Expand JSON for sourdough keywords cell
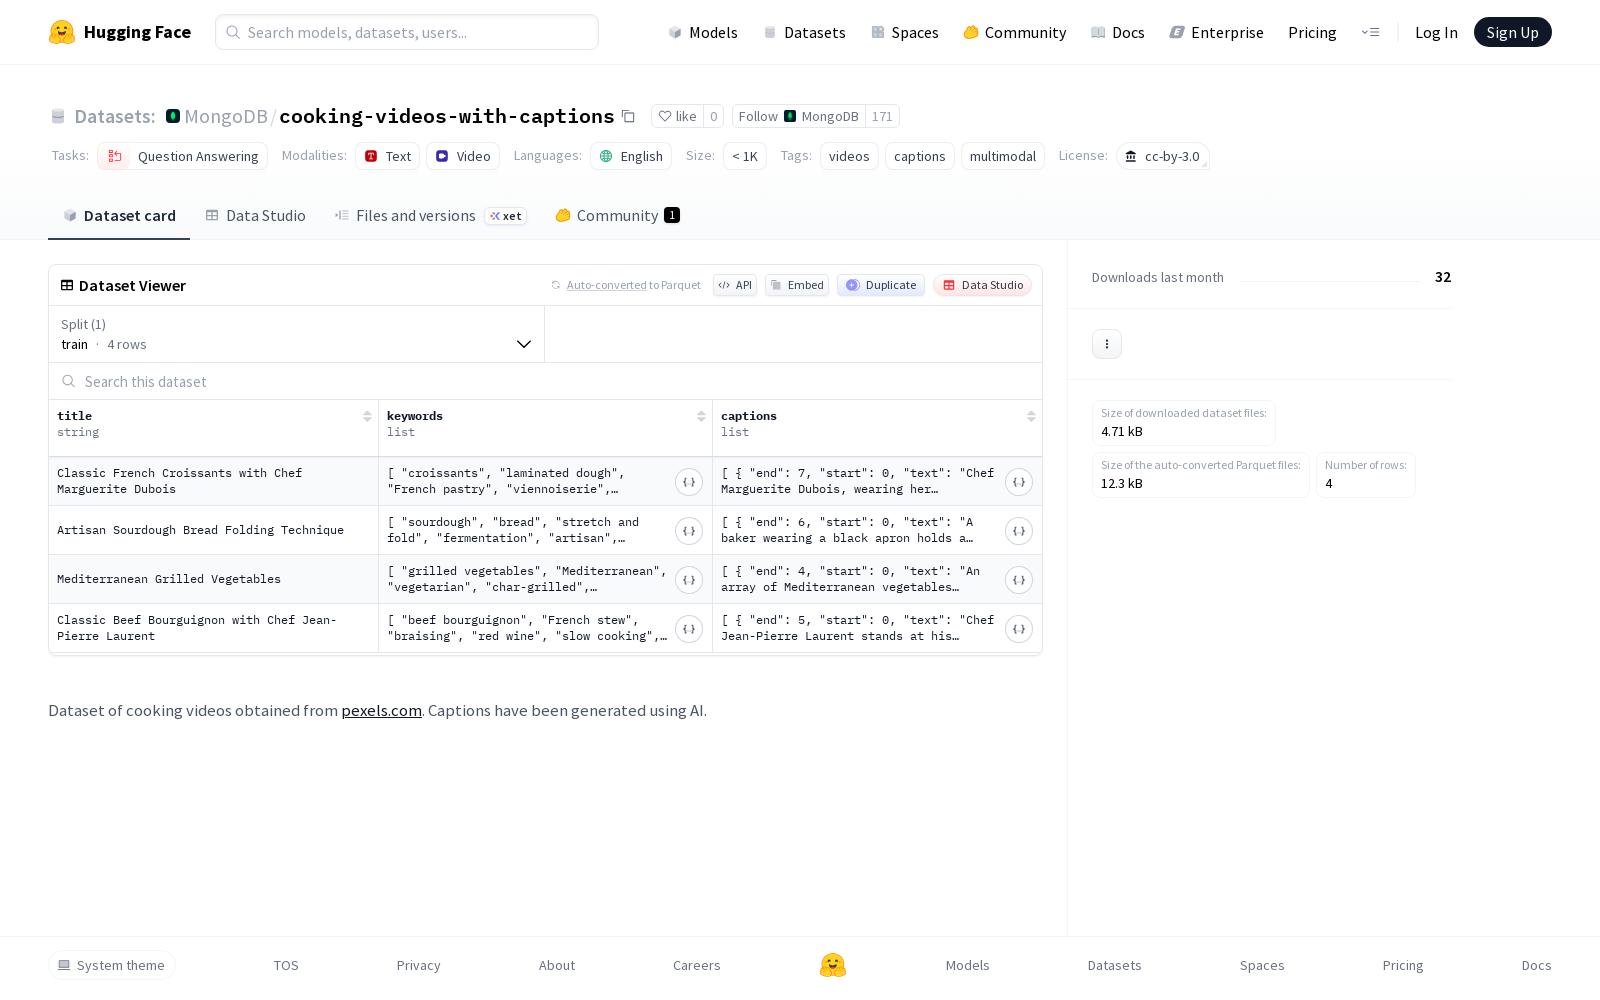The width and height of the screenshot is (1600, 1000). click(x=689, y=531)
